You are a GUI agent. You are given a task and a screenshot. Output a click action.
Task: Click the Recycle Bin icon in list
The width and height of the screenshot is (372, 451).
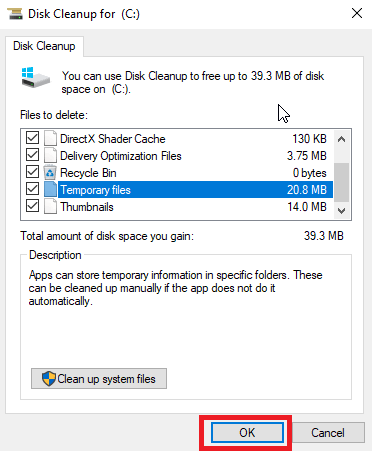coord(50,173)
